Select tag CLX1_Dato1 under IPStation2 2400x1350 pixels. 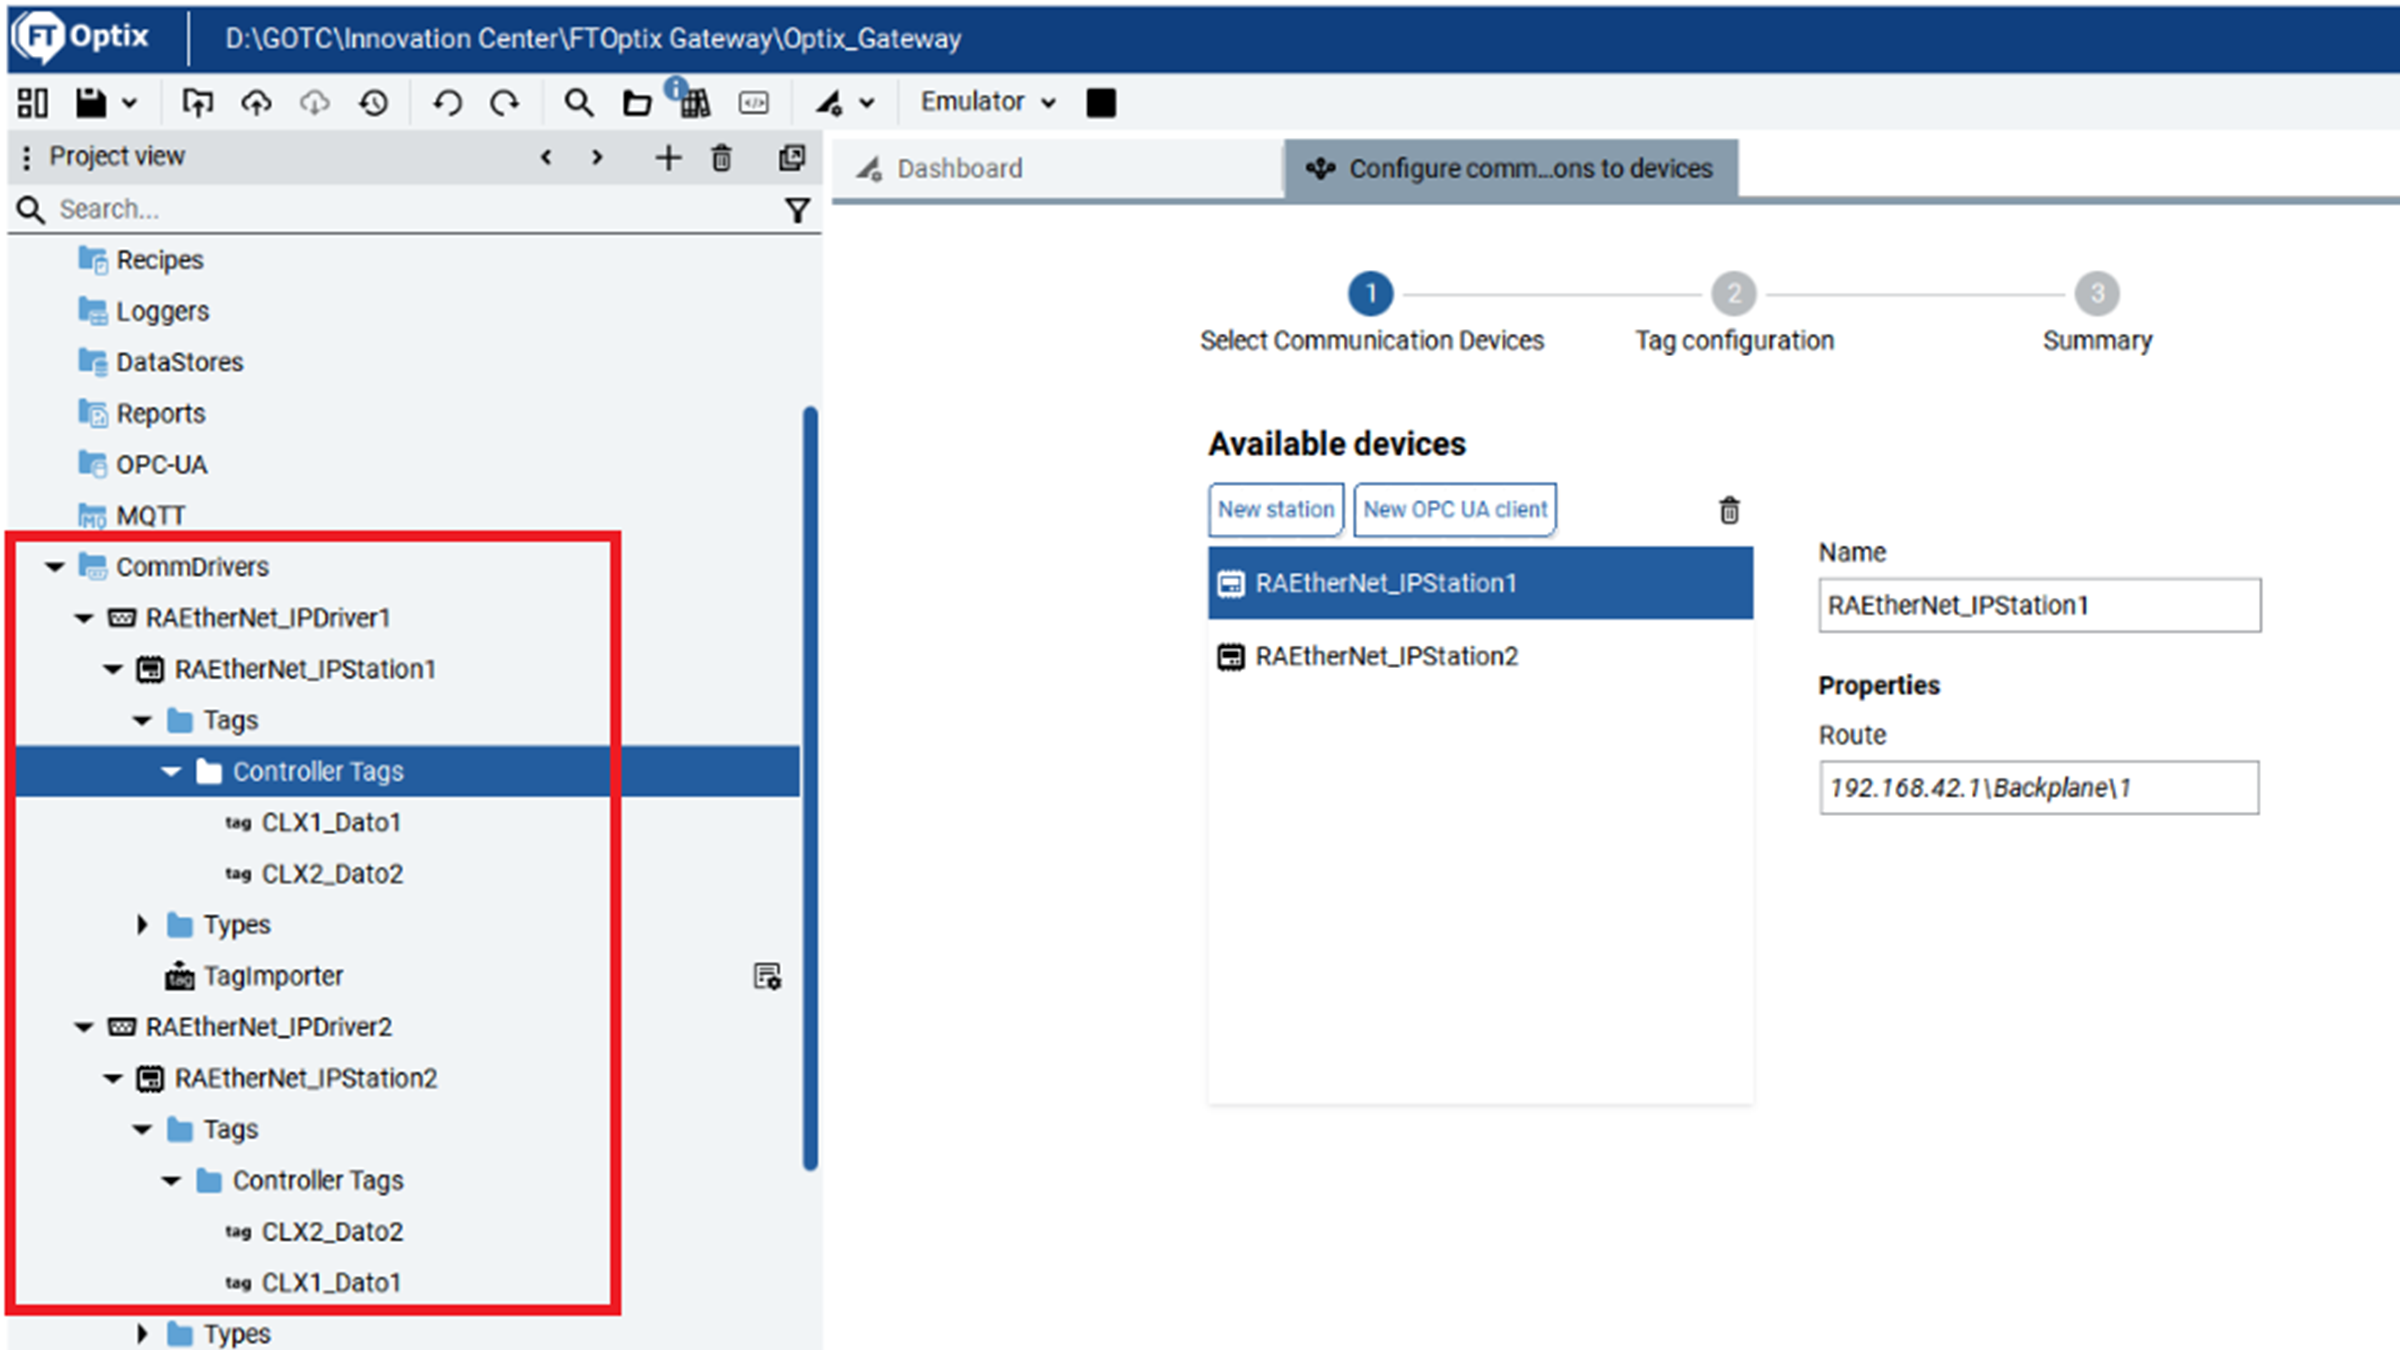(331, 1282)
